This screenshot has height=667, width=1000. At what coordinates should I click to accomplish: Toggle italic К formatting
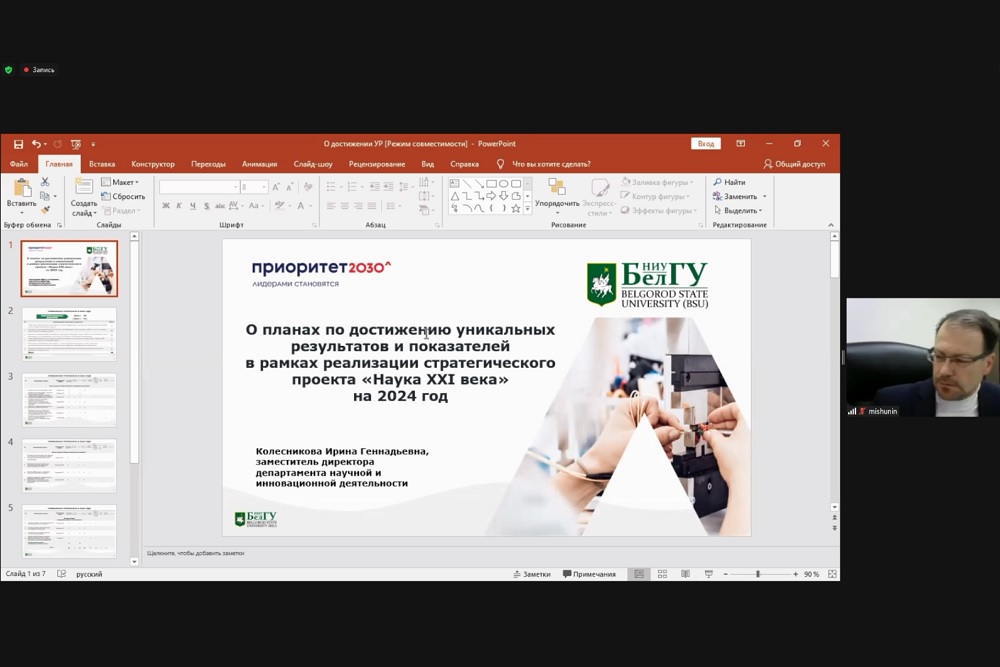tap(179, 206)
